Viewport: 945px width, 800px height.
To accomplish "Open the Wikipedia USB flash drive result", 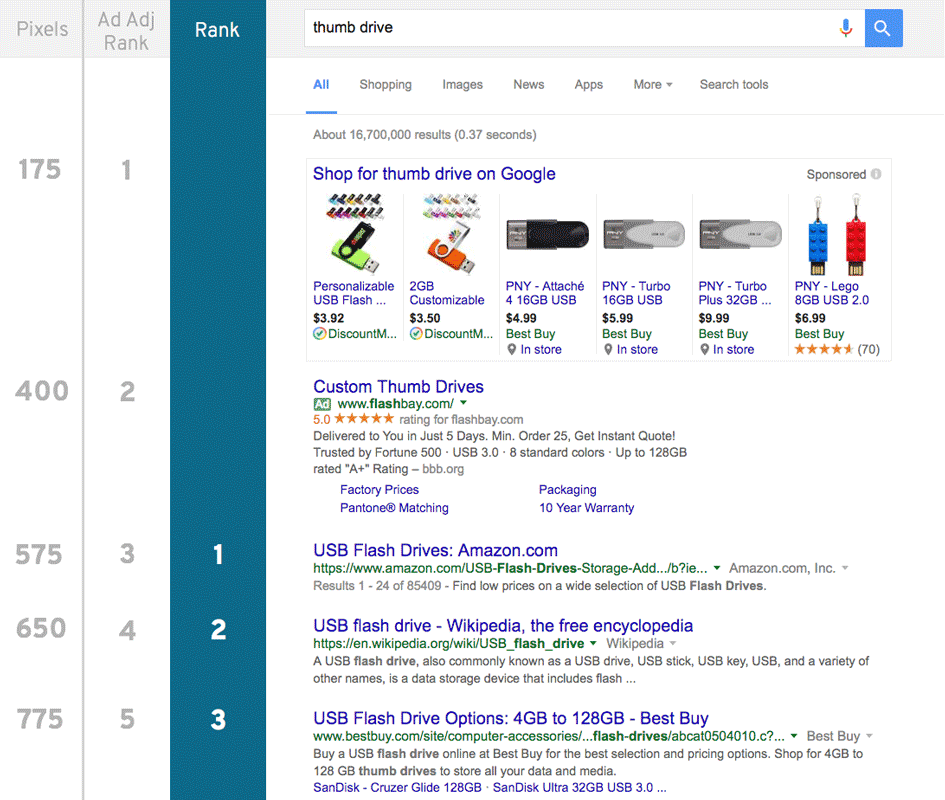I will (503, 626).
